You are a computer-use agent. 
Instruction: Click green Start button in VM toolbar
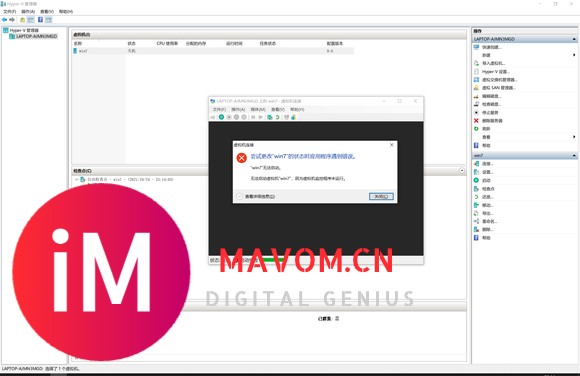(x=221, y=117)
